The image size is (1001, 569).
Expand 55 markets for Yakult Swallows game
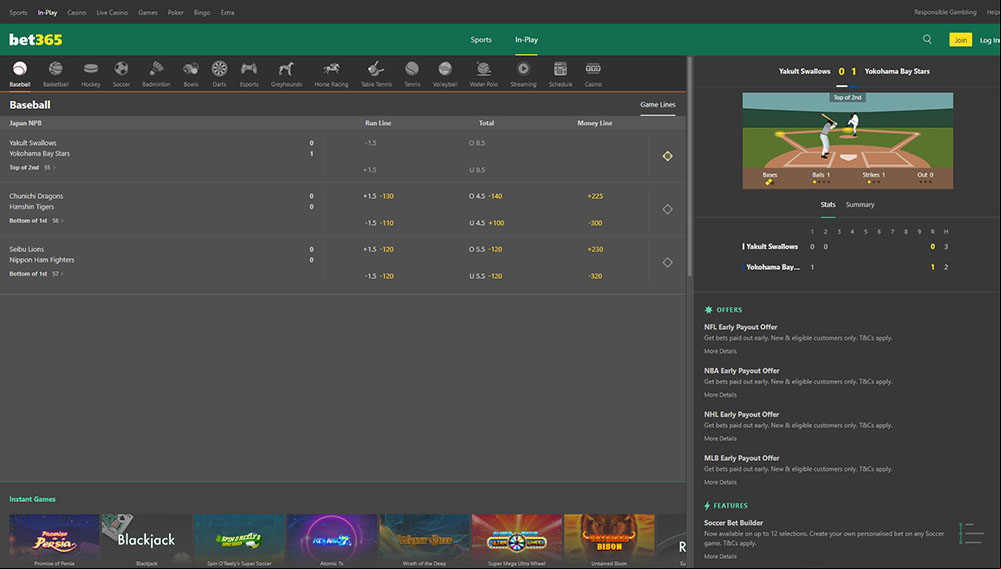49,167
